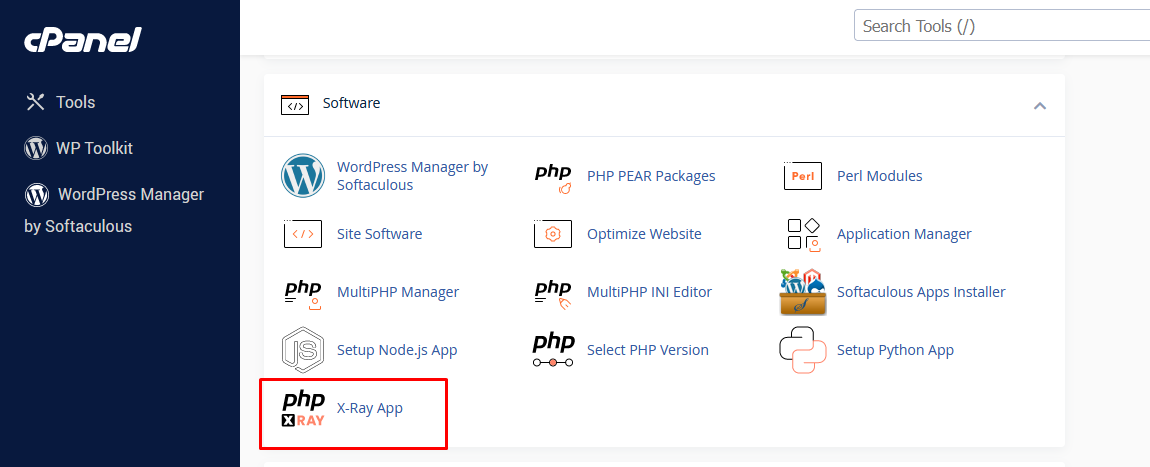Focus the Search Tools input field
The height and width of the screenshot is (467, 1150).
click(1002, 26)
